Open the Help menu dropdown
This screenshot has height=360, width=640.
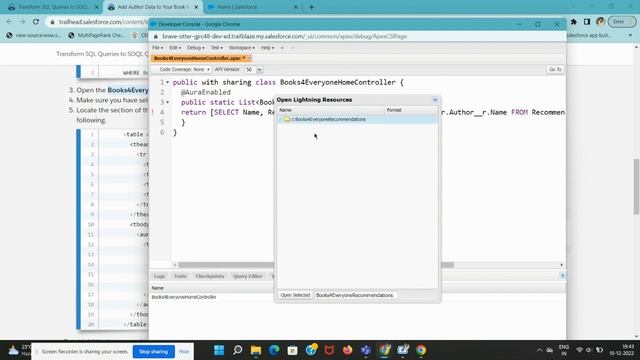267,48
